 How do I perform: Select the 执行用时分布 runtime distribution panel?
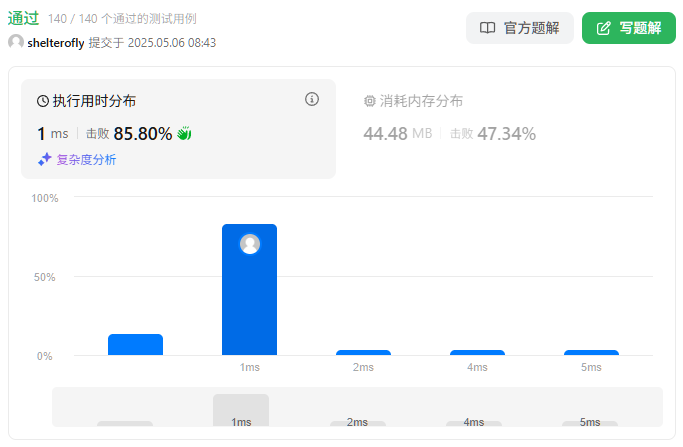[x=179, y=129]
